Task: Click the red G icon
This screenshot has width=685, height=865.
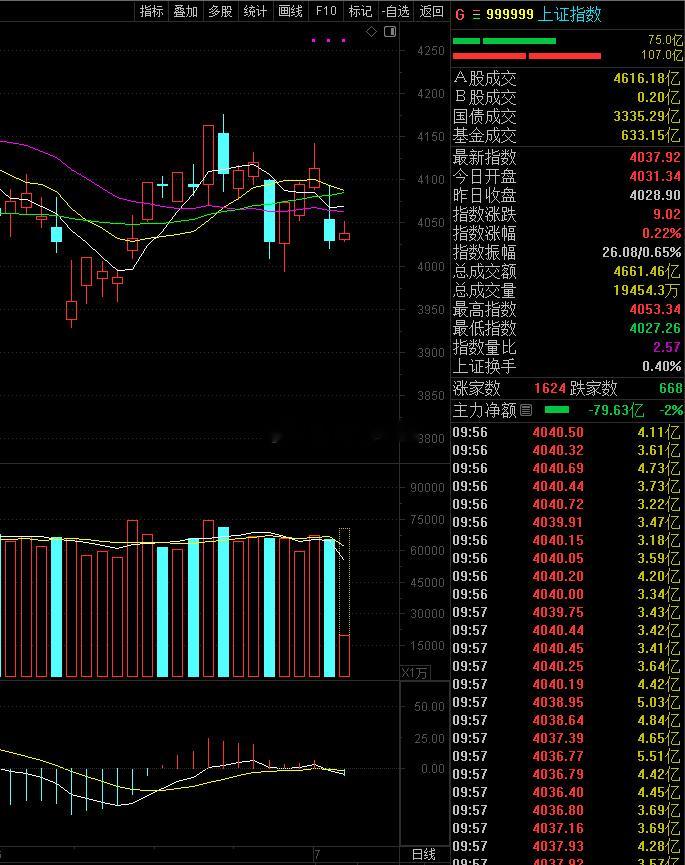Action: pyautogui.click(x=459, y=14)
